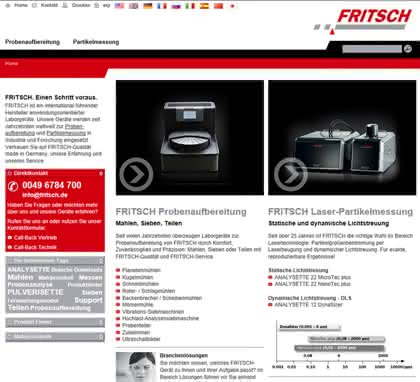The width and height of the screenshot is (420, 382).
Task: Open Backenbrecher / Scheibenmühlen link
Action: pyautogui.click(x=162, y=298)
